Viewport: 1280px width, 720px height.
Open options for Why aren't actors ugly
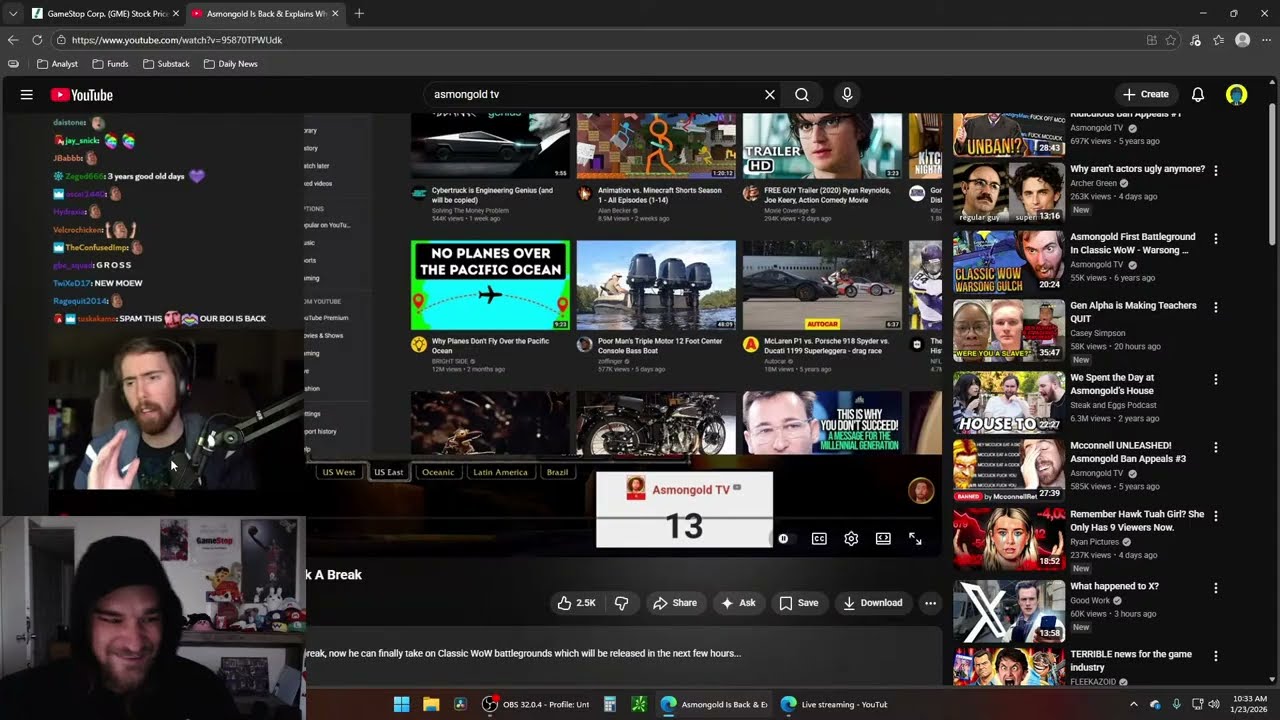[1216, 171]
